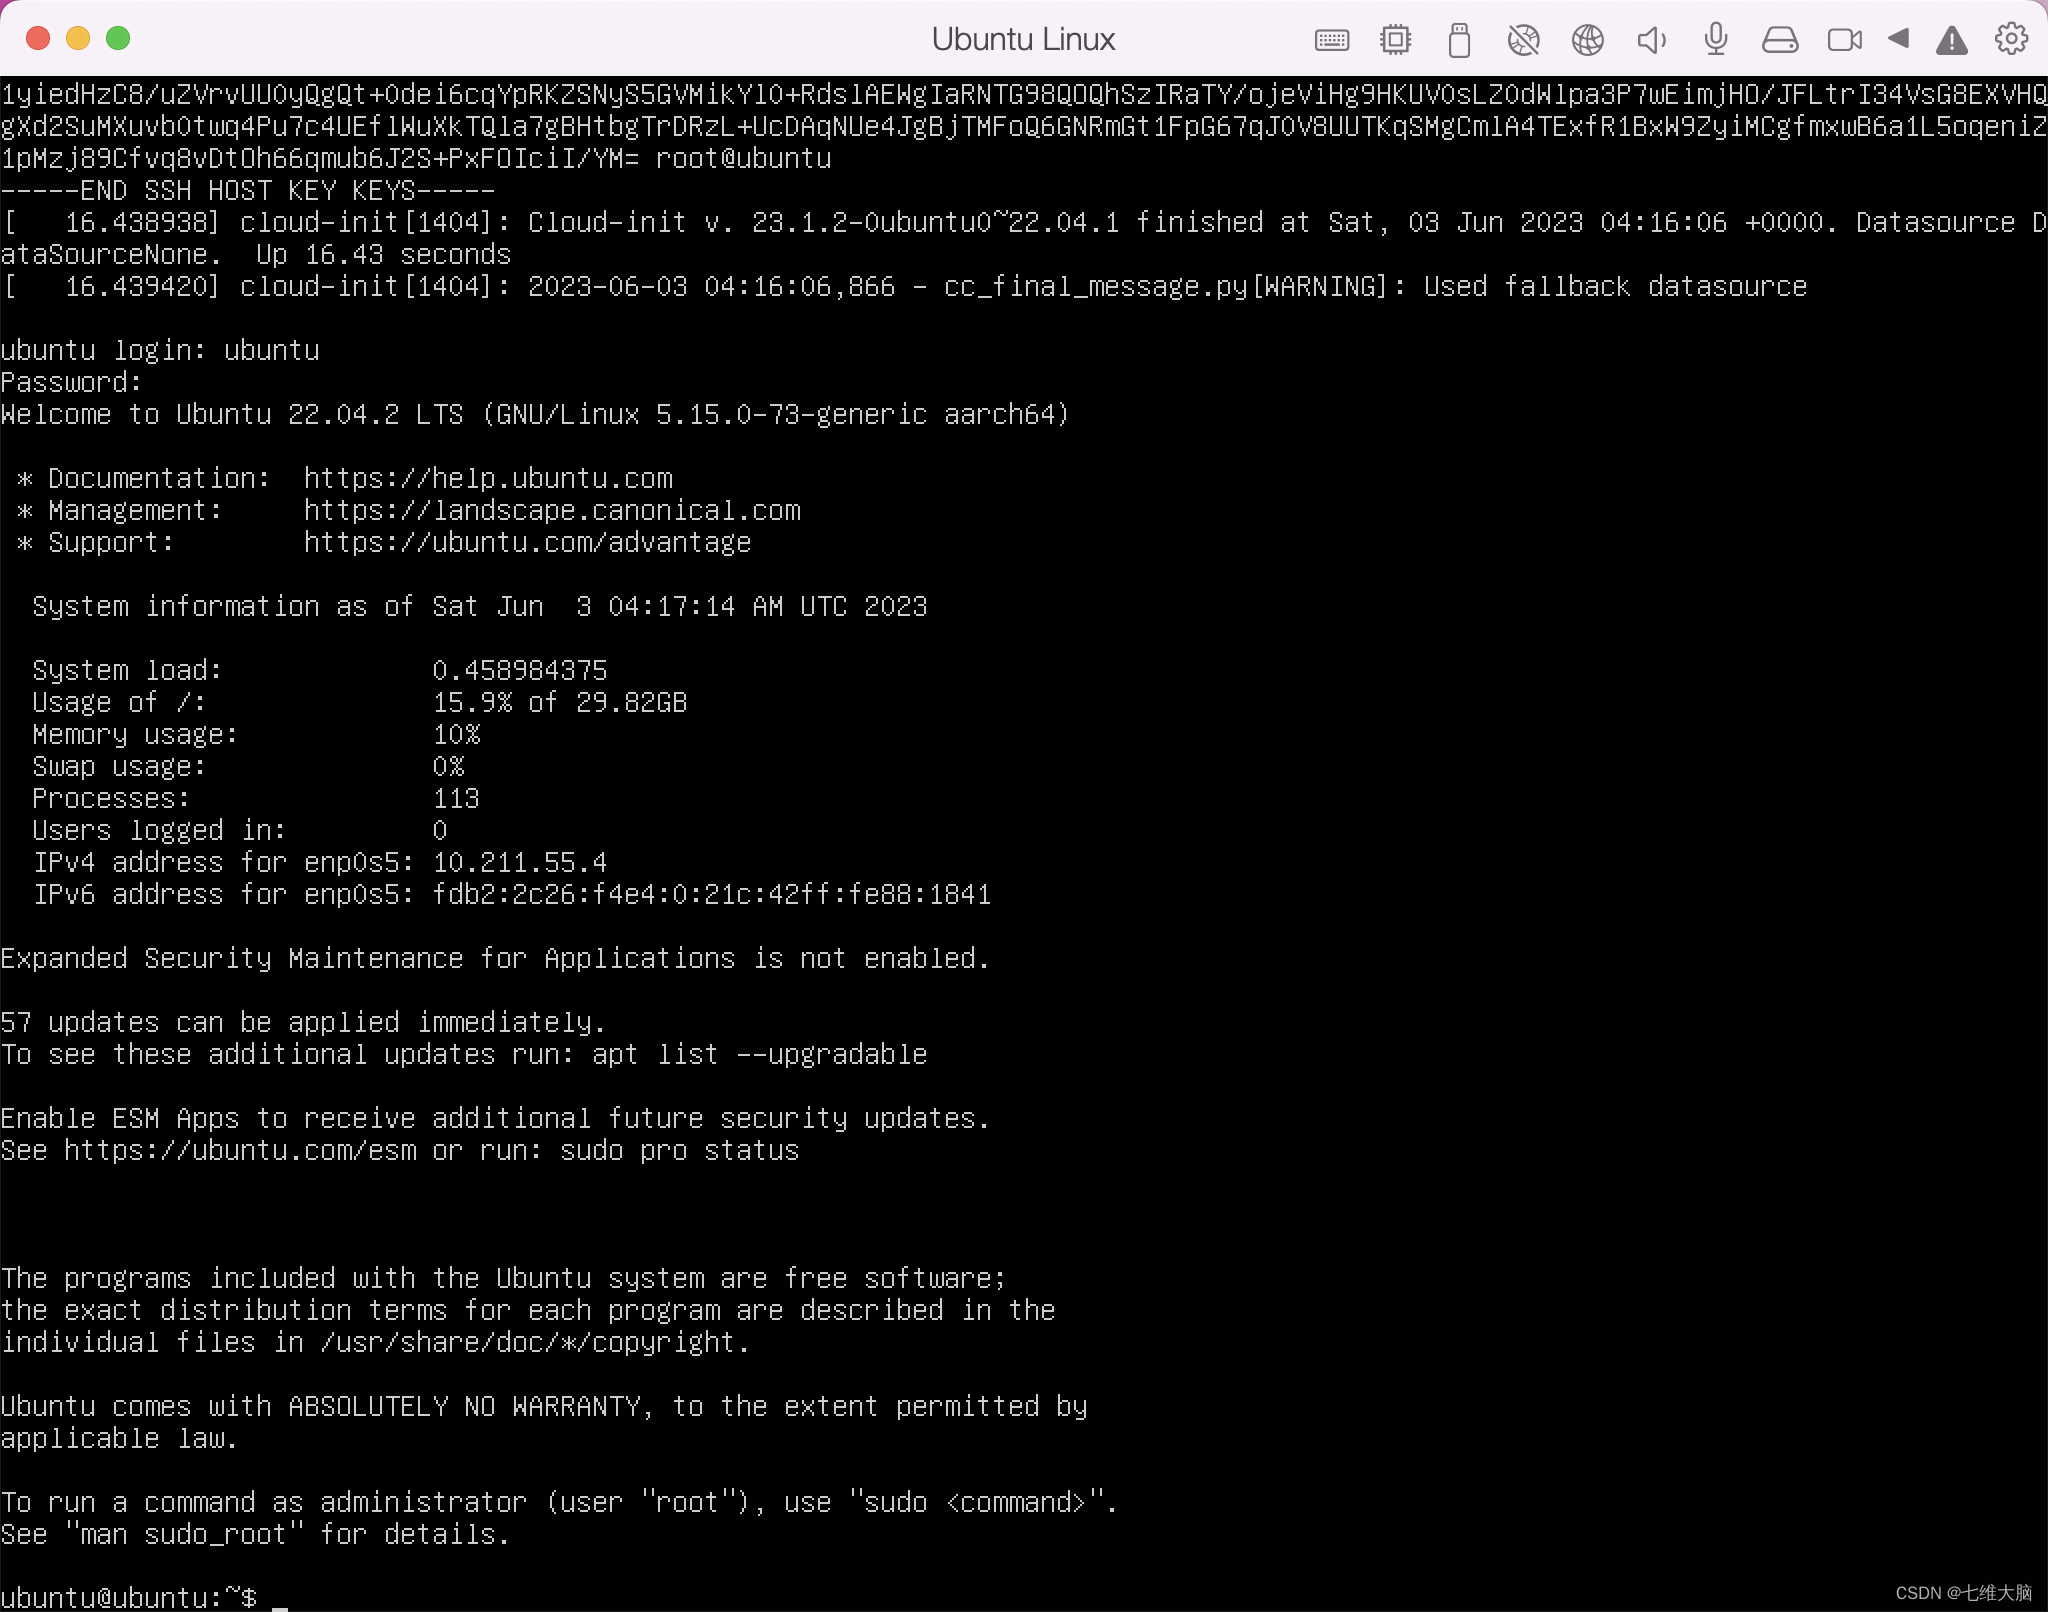Click 'Expanded Security Maintenance' line

495,958
